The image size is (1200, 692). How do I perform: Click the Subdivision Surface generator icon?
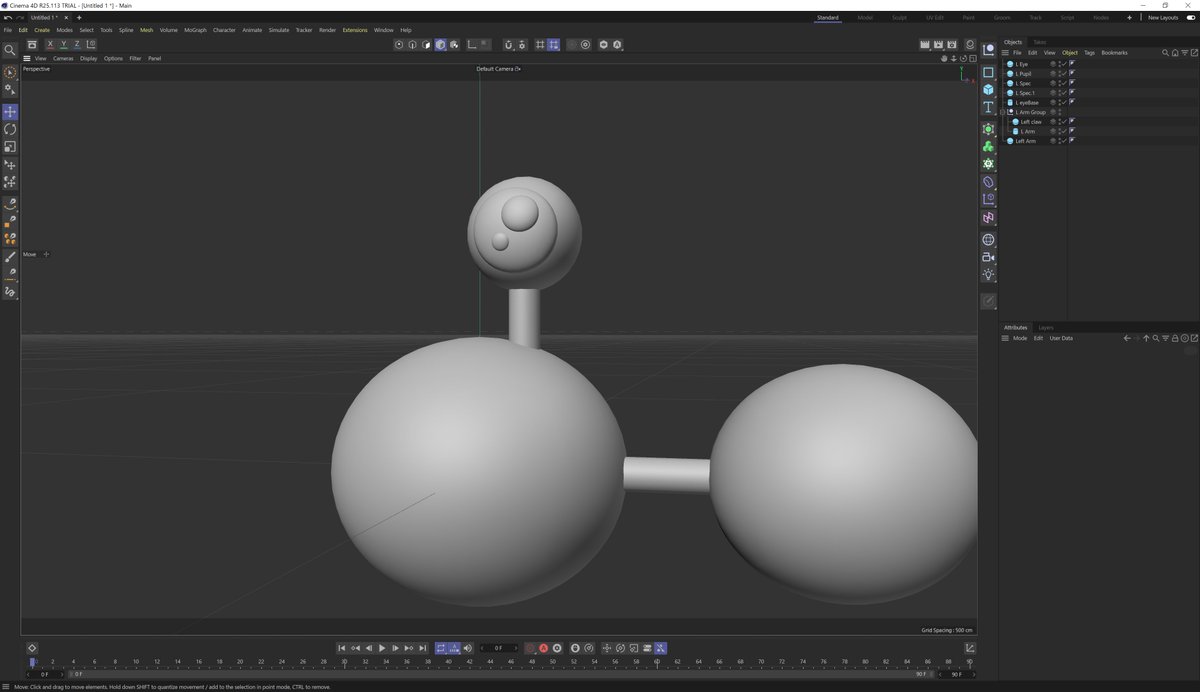[988, 129]
